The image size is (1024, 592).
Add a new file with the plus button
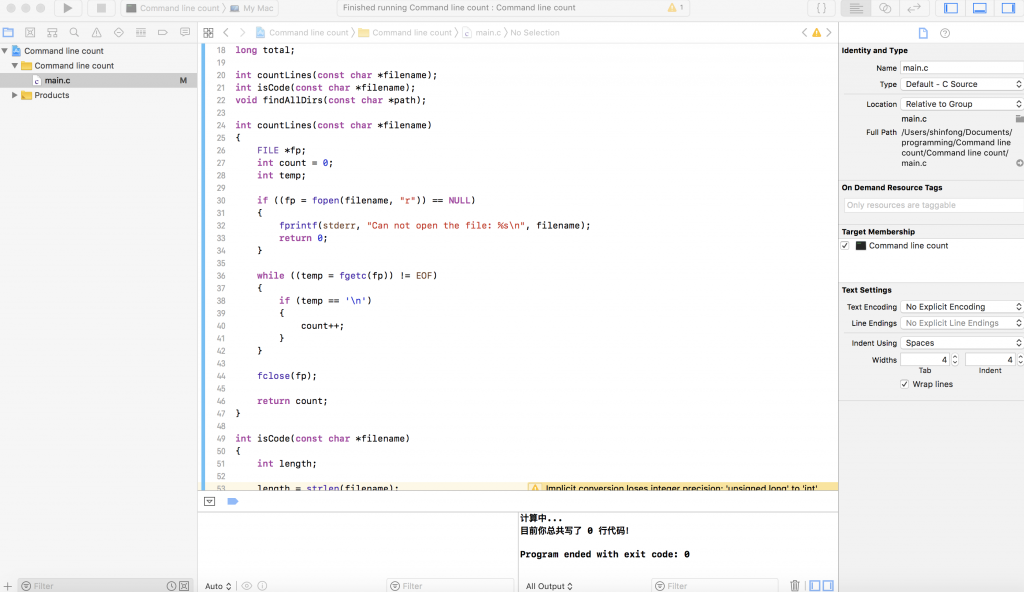tap(8, 586)
